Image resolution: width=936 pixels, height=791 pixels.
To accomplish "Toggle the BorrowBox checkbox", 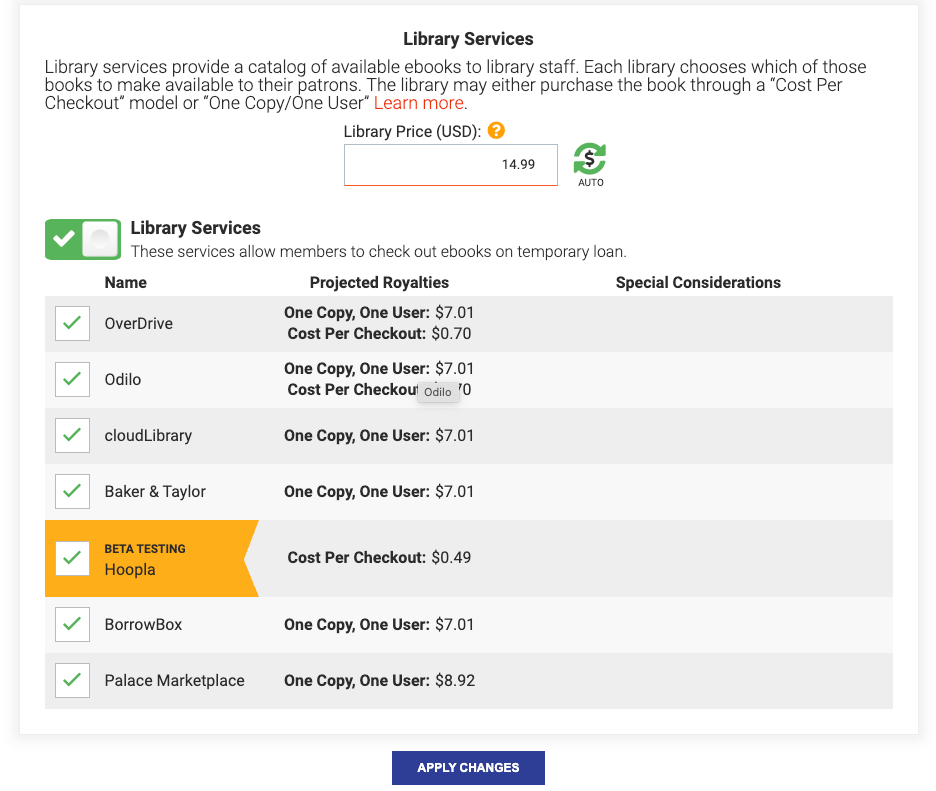I will coord(72,625).
